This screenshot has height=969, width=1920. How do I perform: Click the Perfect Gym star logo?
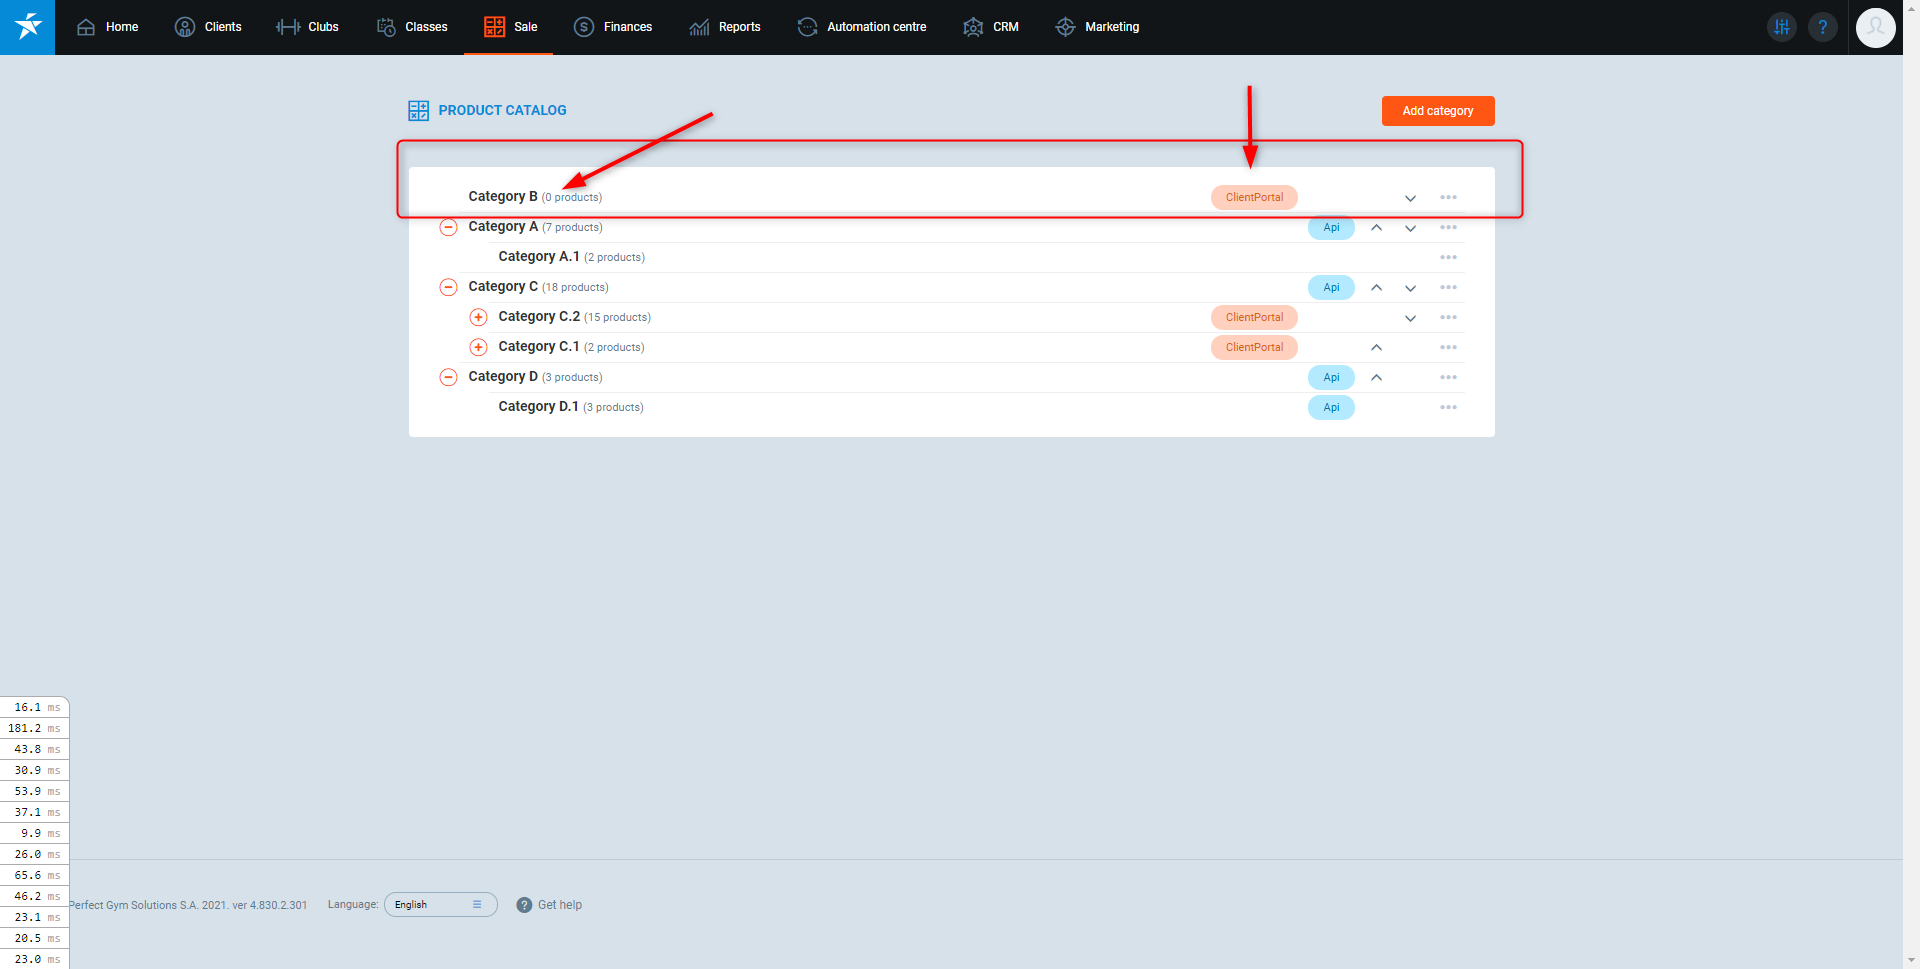coord(27,27)
